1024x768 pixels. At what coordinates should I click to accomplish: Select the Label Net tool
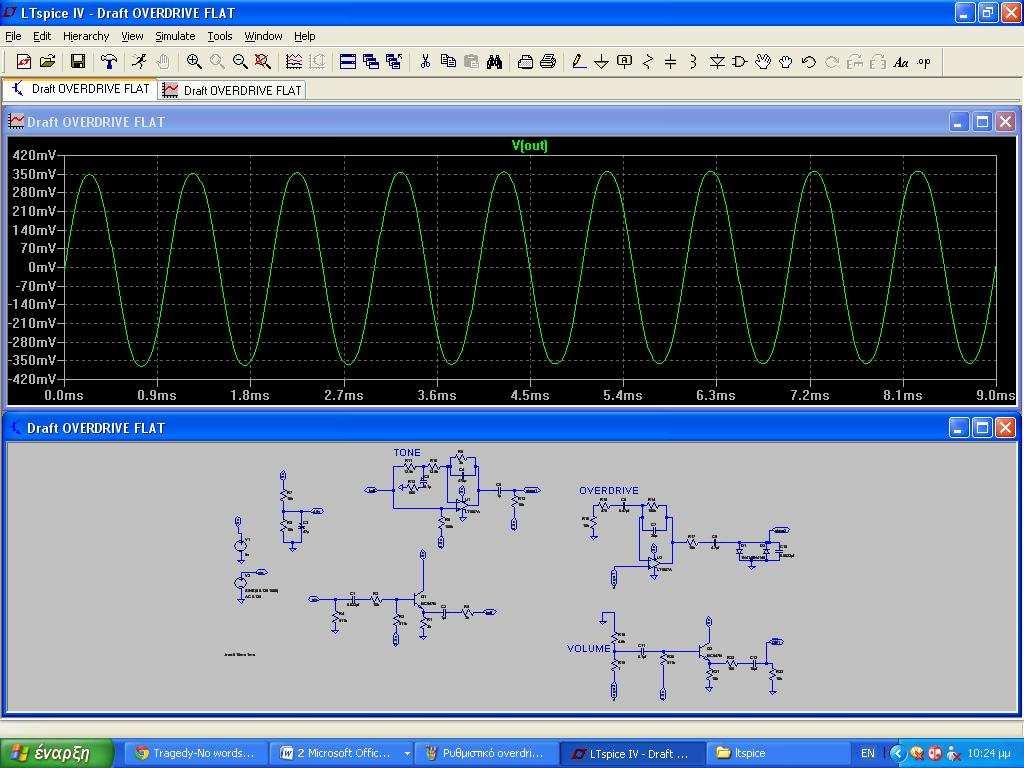[625, 62]
